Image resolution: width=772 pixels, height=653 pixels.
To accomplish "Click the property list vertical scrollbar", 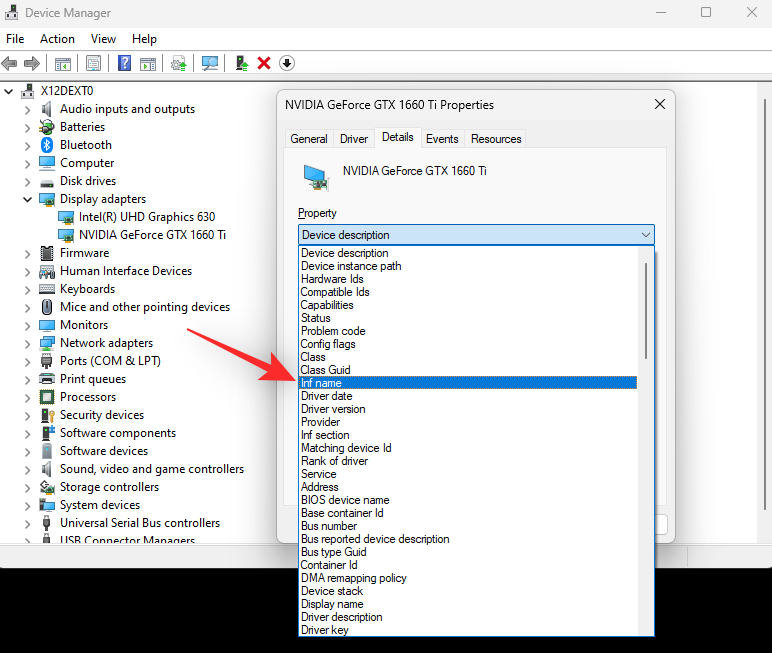I will [x=646, y=310].
